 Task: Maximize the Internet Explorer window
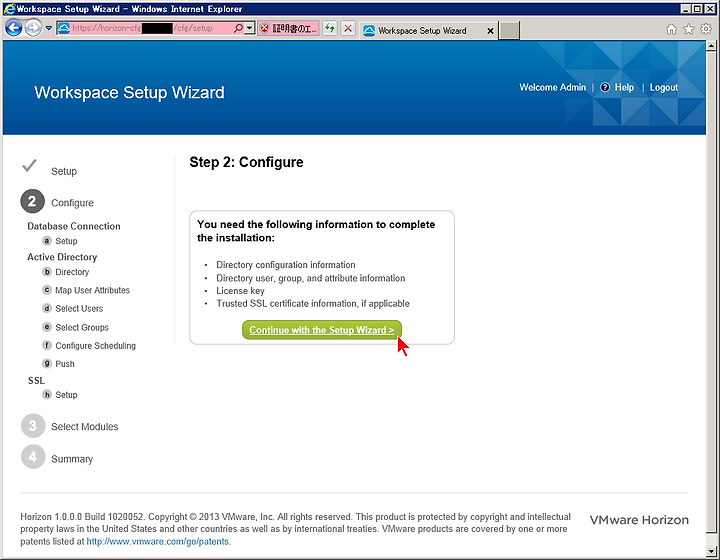(x=697, y=9)
